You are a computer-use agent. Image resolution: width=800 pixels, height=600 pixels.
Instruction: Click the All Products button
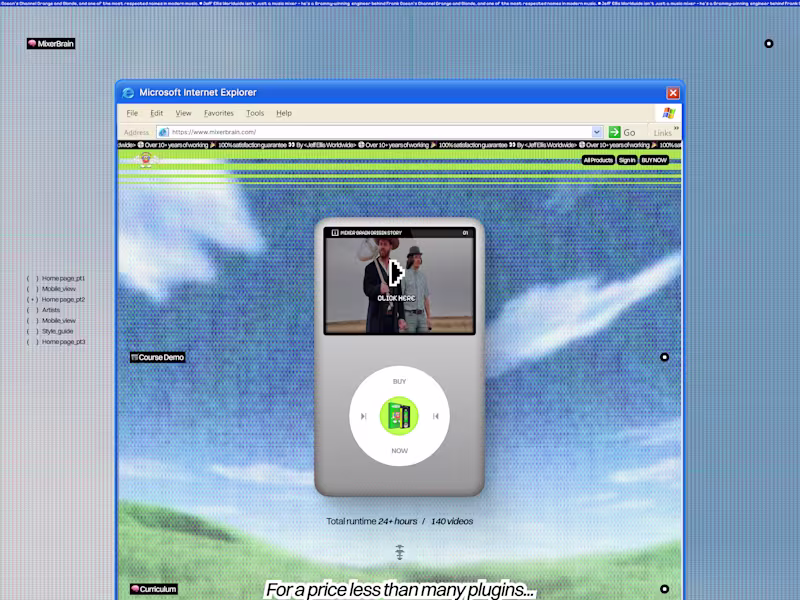(x=598, y=160)
